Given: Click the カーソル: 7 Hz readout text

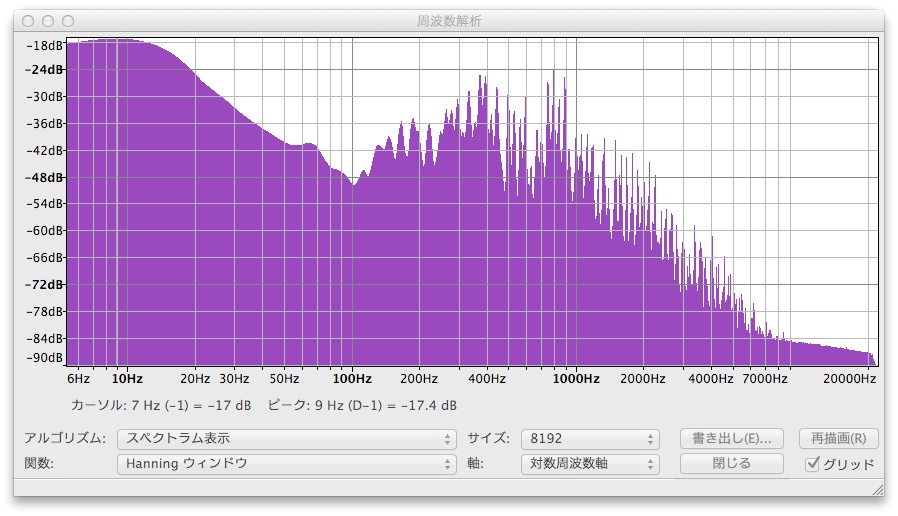Looking at the screenshot, I should 161,405.
